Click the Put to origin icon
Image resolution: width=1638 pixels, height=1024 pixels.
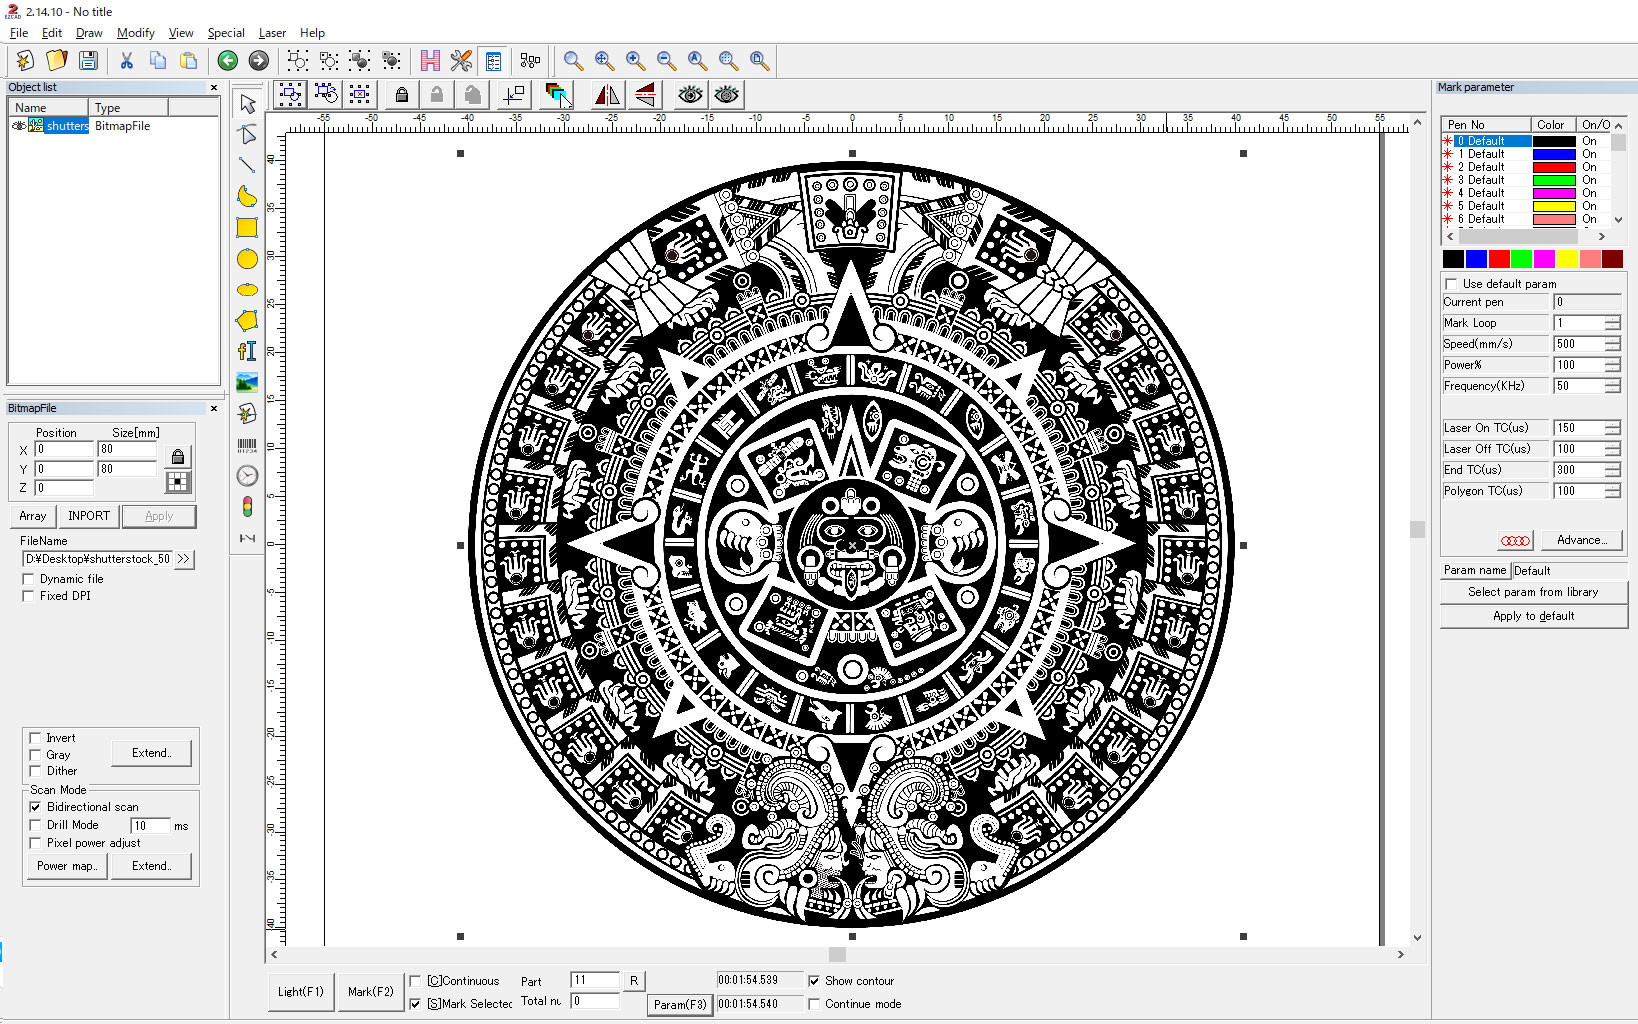tap(514, 95)
